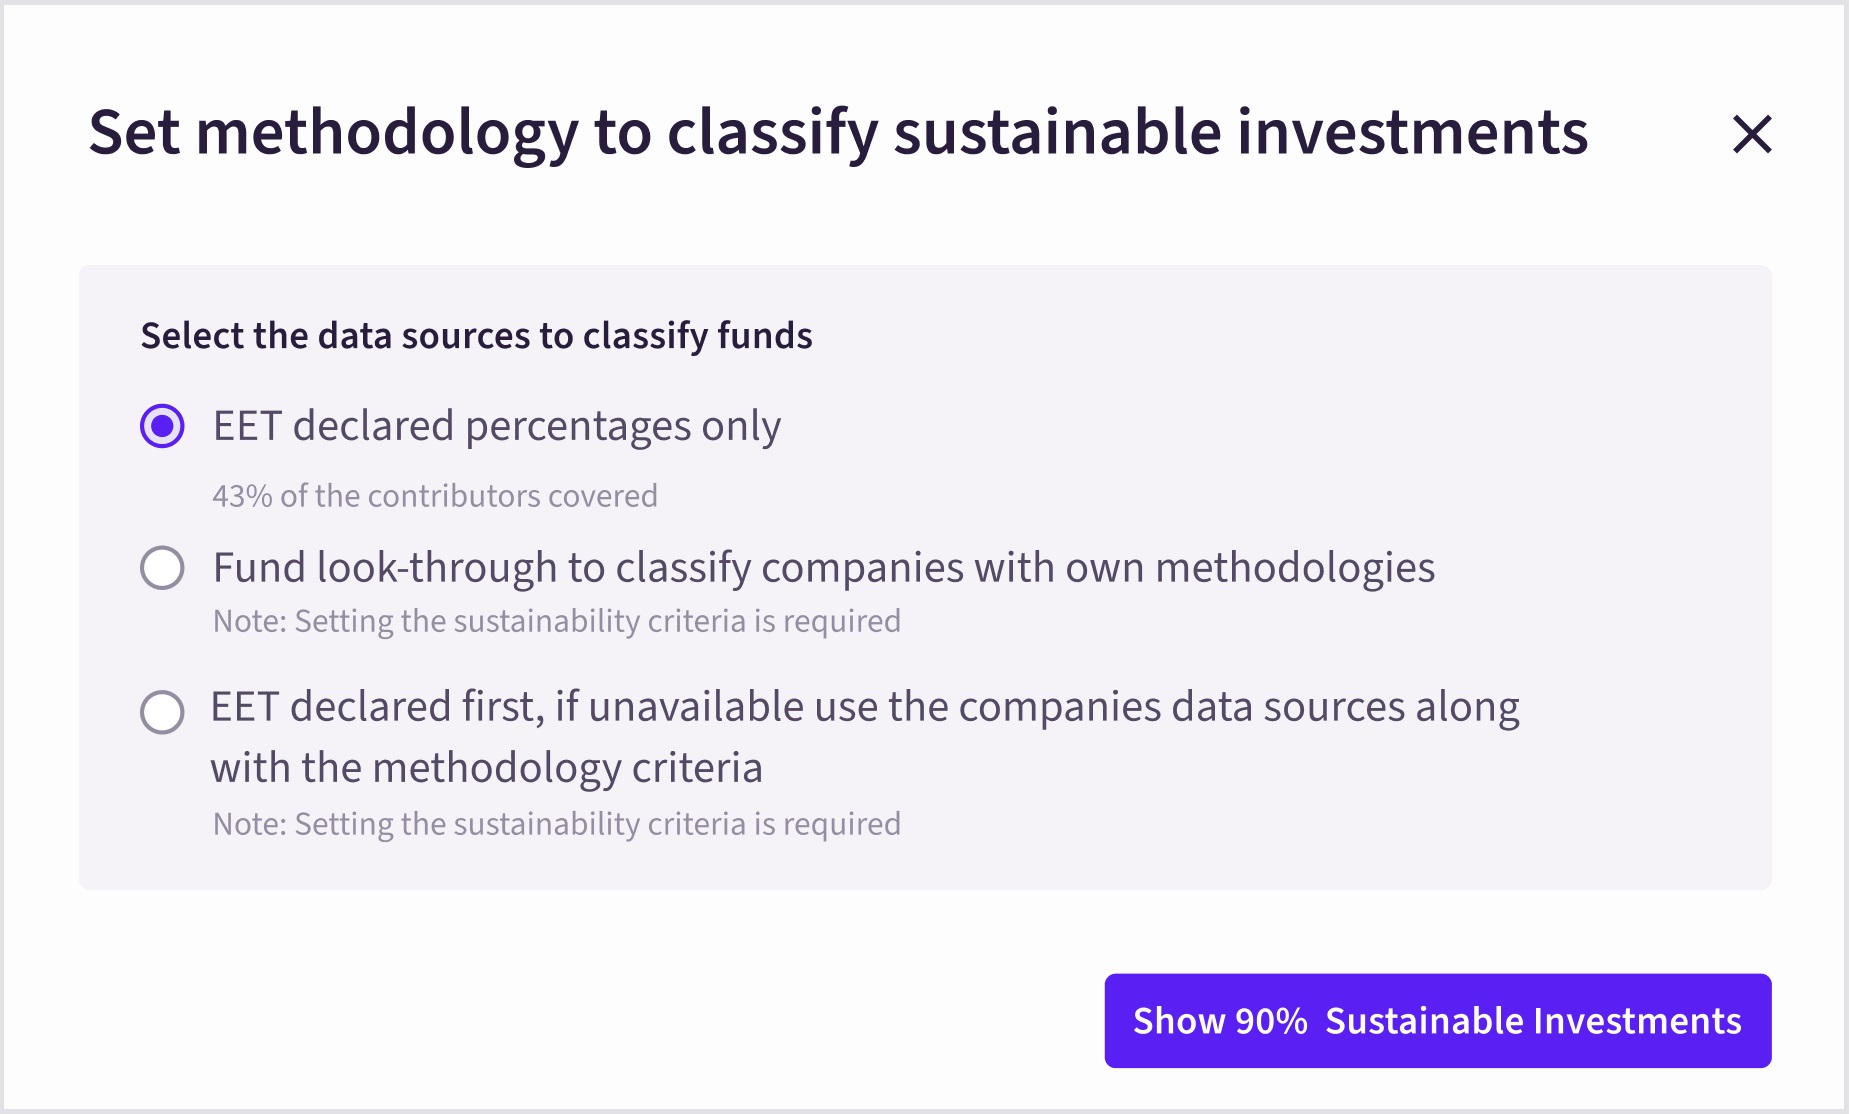Close the methodology dialog with the X icon
1850x1114 pixels.
1752,134
